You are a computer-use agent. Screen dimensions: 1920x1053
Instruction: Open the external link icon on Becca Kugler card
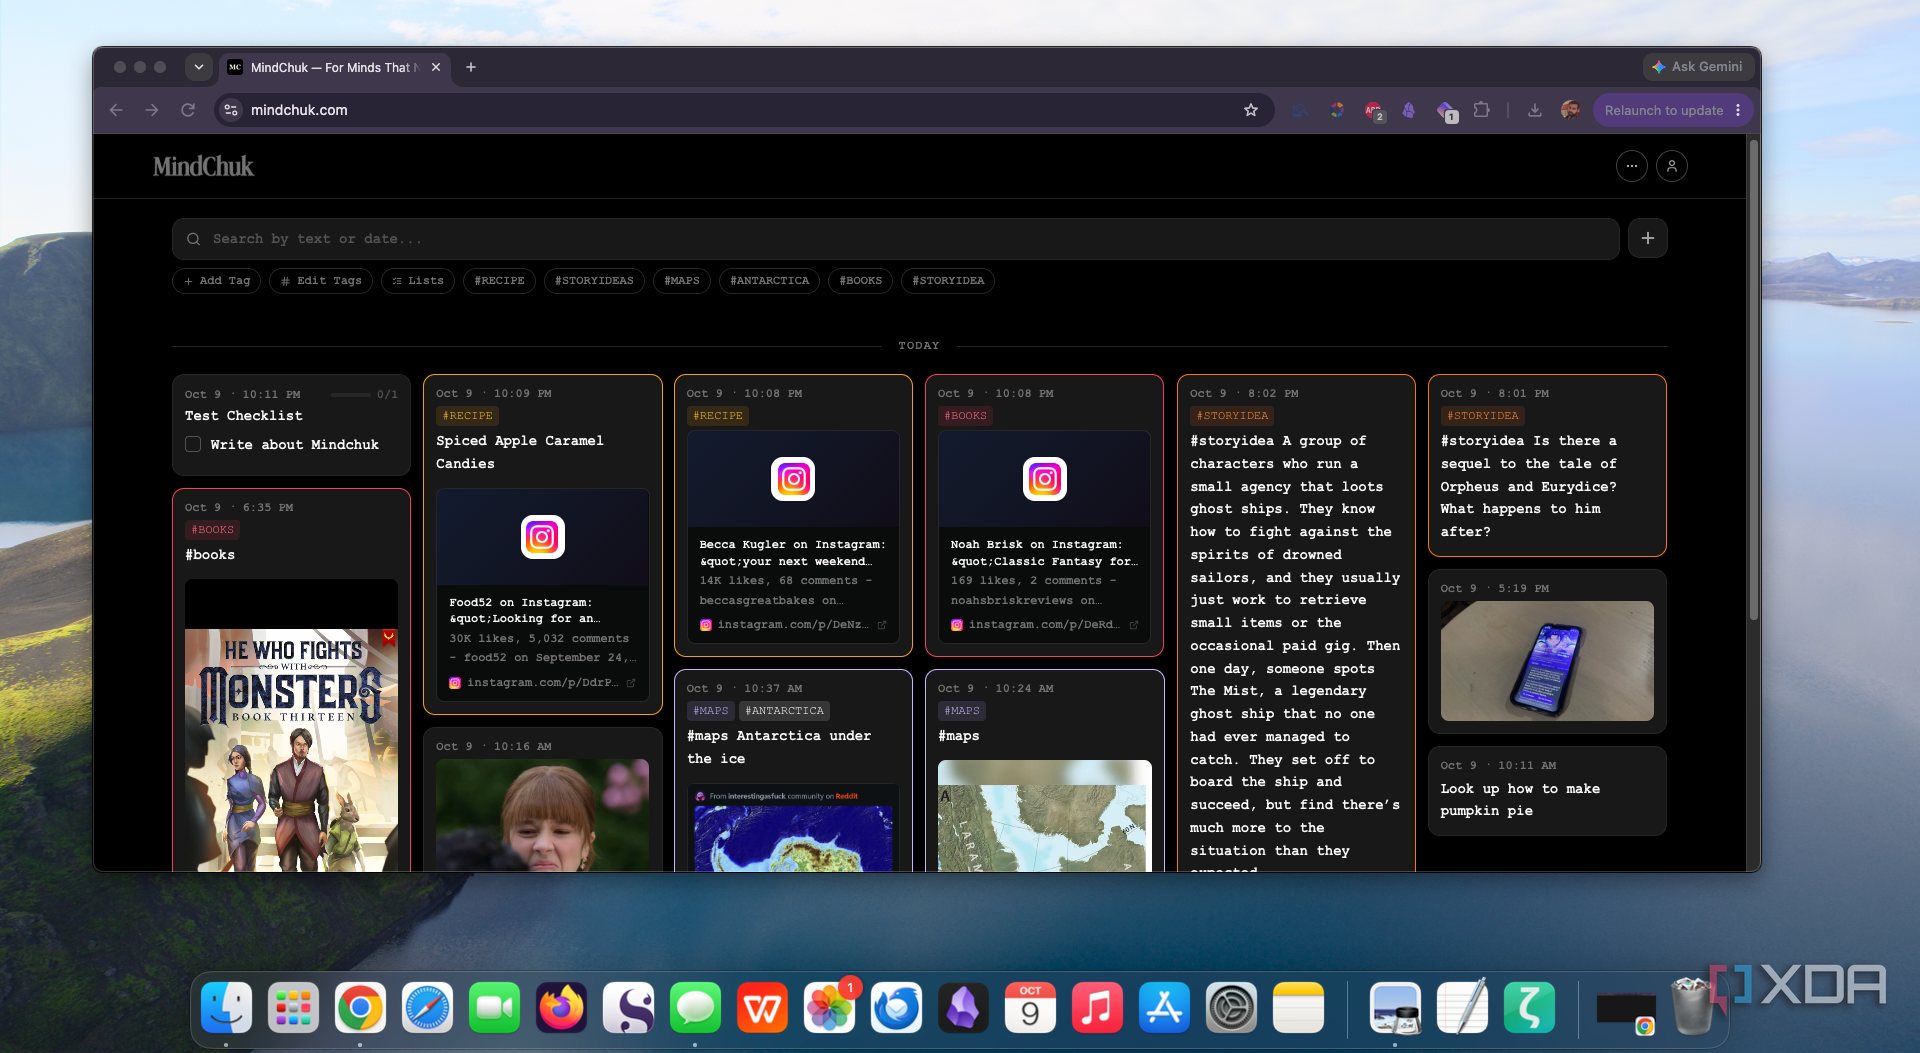click(x=882, y=625)
